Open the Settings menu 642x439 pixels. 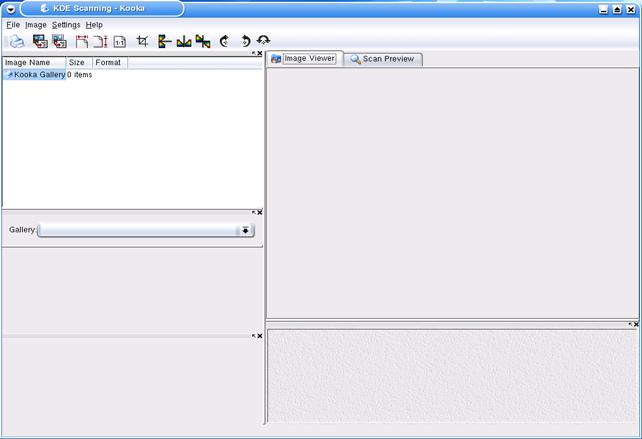click(66, 24)
